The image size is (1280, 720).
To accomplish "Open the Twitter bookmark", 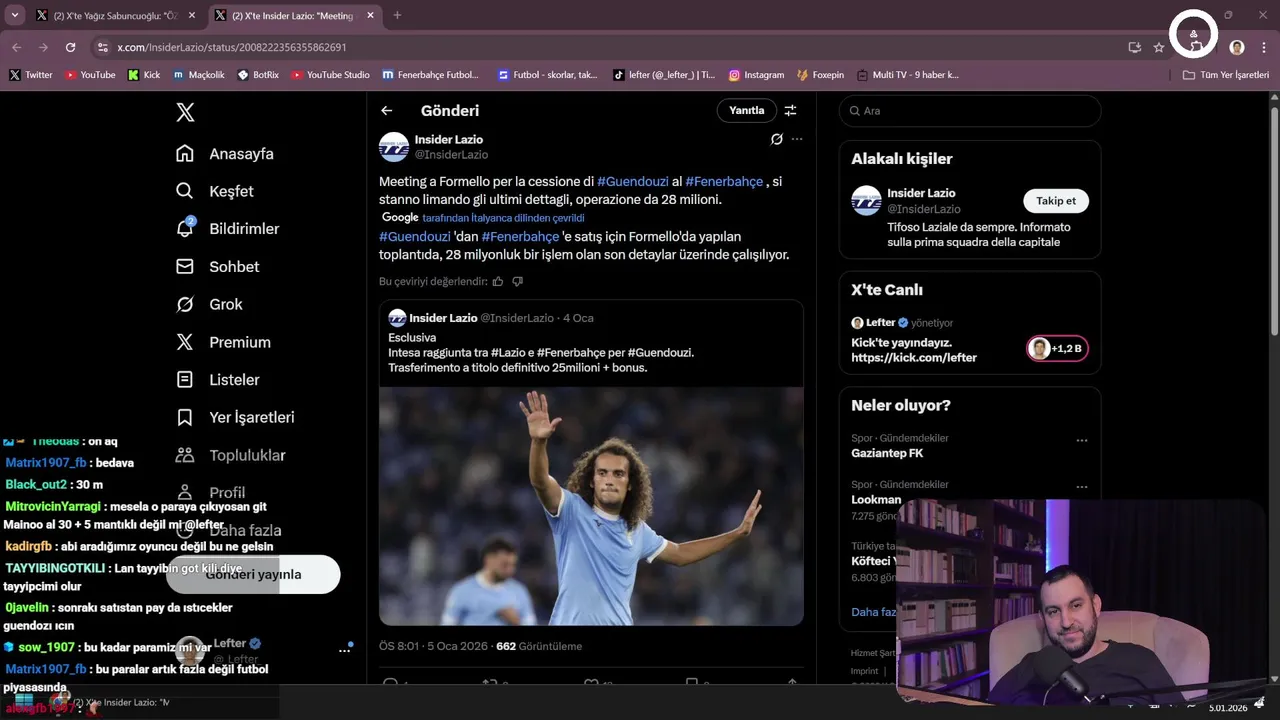I will click(31, 75).
